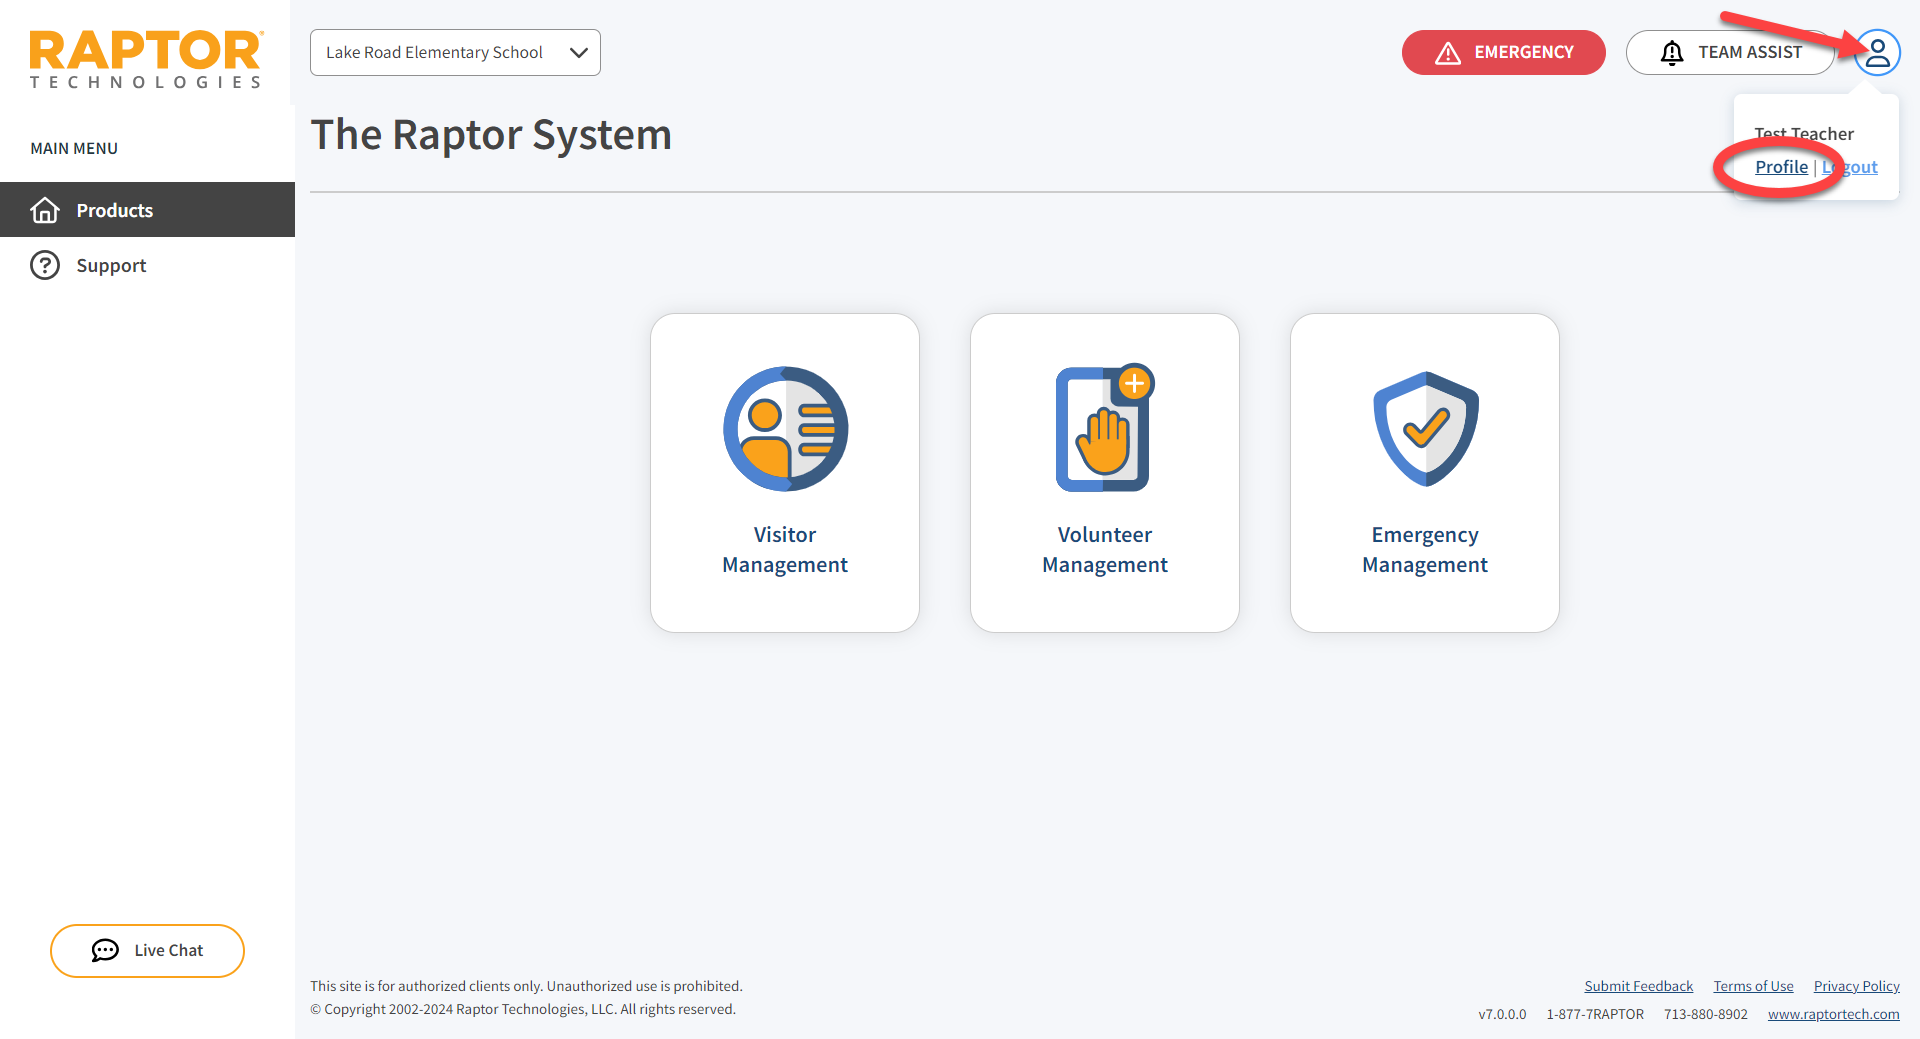Click the Logout link
This screenshot has width=1920, height=1039.
1849,167
